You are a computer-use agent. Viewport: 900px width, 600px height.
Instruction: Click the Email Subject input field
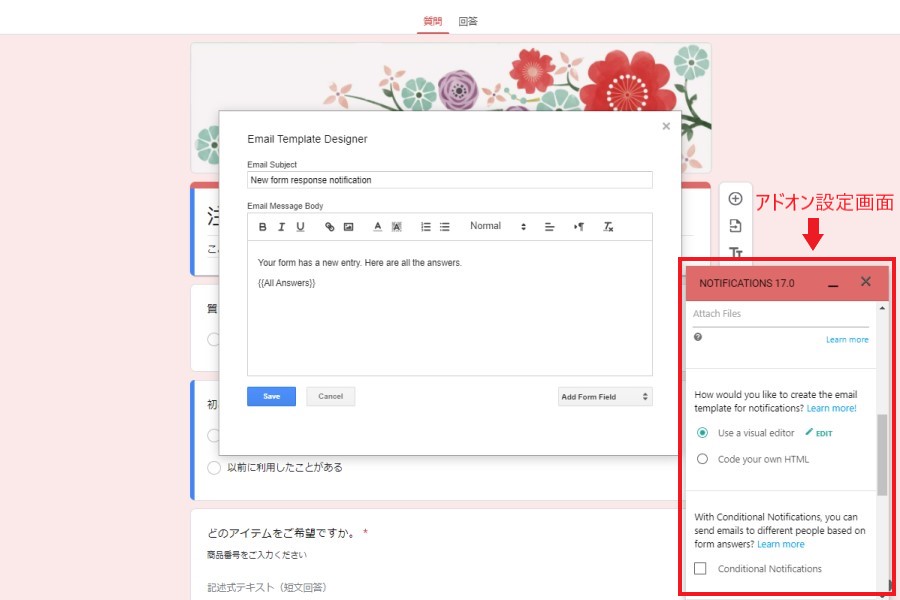pos(449,180)
